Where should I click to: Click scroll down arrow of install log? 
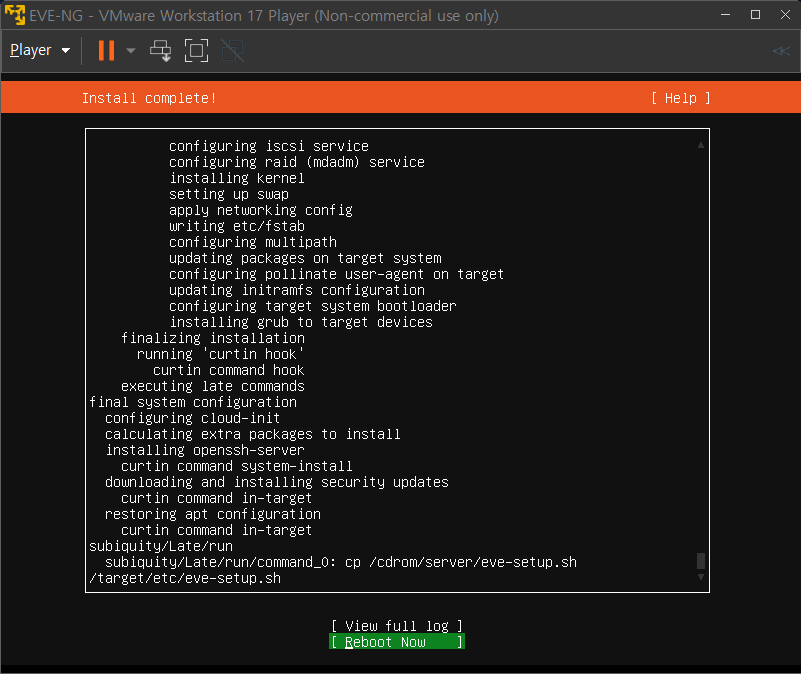point(701,577)
